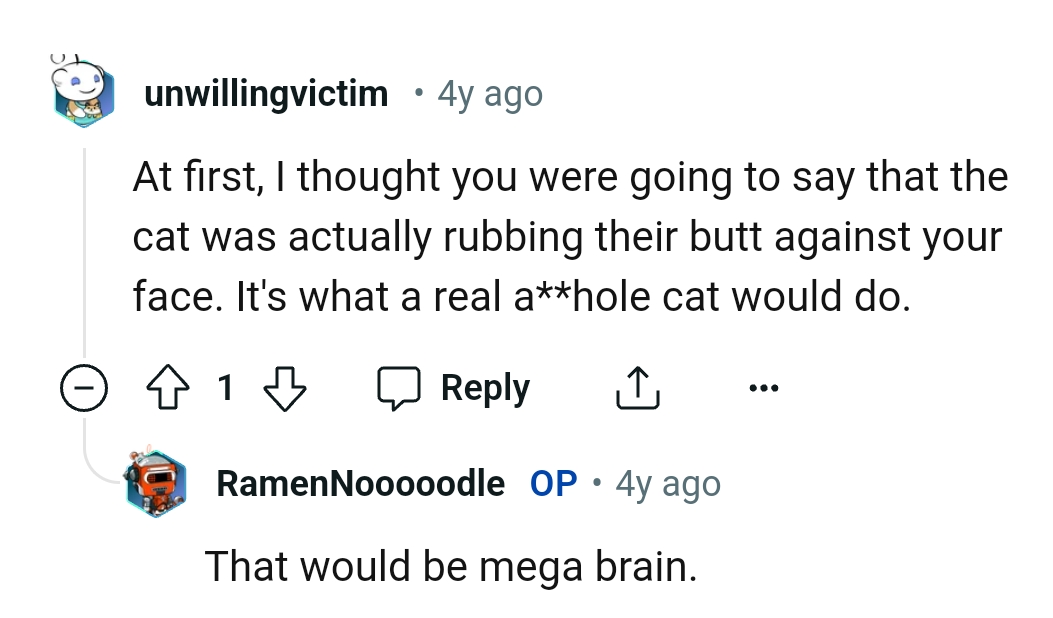1053x618 pixels.
Task: Click the upvote arrow next to the vote count
Action: click(x=168, y=387)
